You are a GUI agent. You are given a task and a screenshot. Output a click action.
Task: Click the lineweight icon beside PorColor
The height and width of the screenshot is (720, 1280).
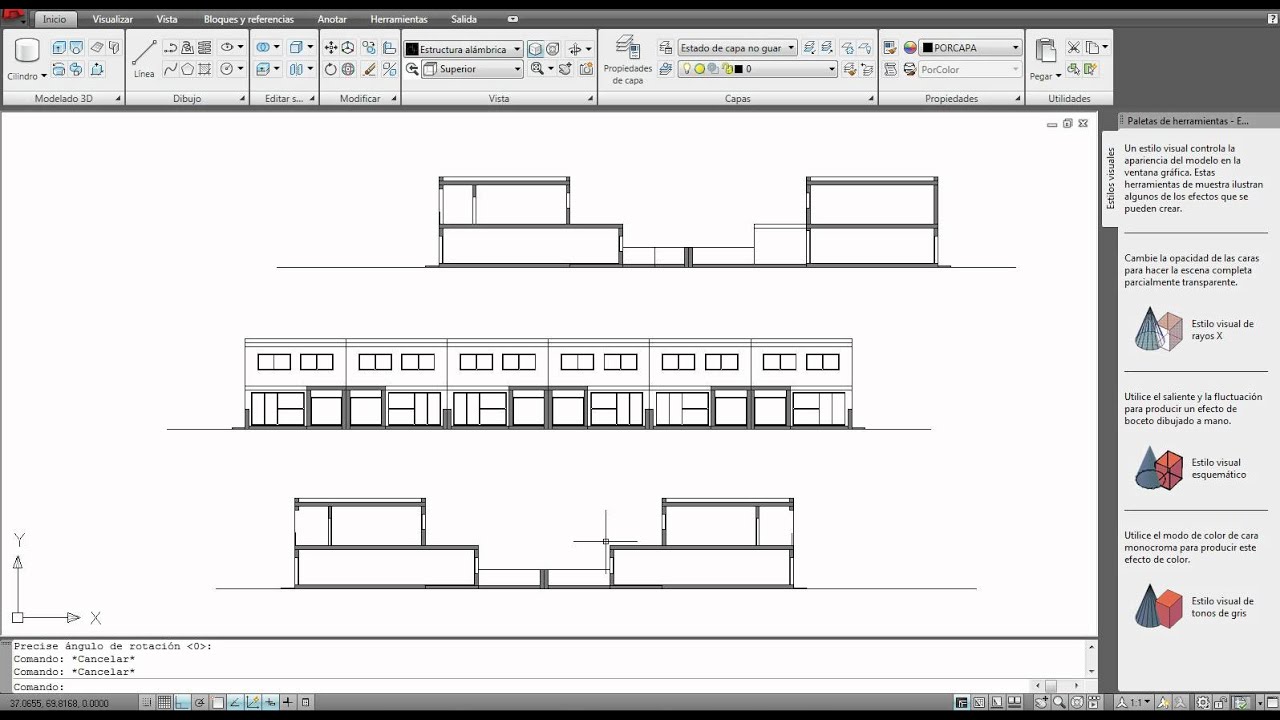(910, 69)
